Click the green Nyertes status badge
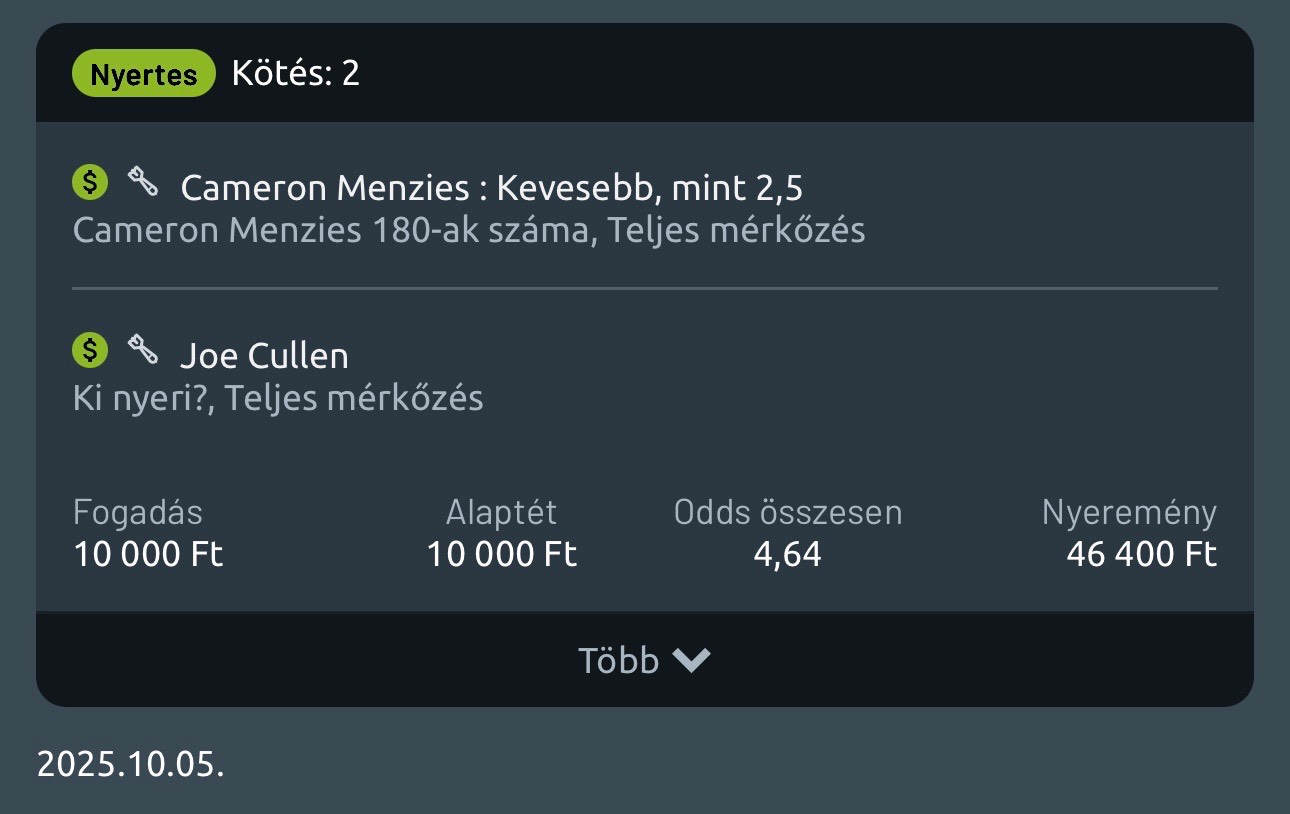This screenshot has width=1290, height=814. click(144, 74)
